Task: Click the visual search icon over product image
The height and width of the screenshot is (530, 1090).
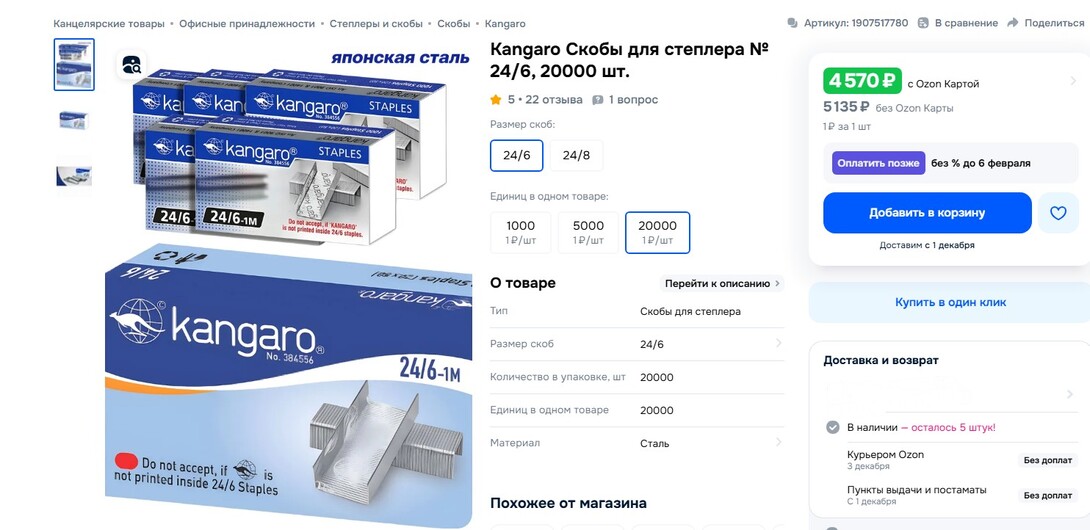Action: pyautogui.click(x=131, y=65)
